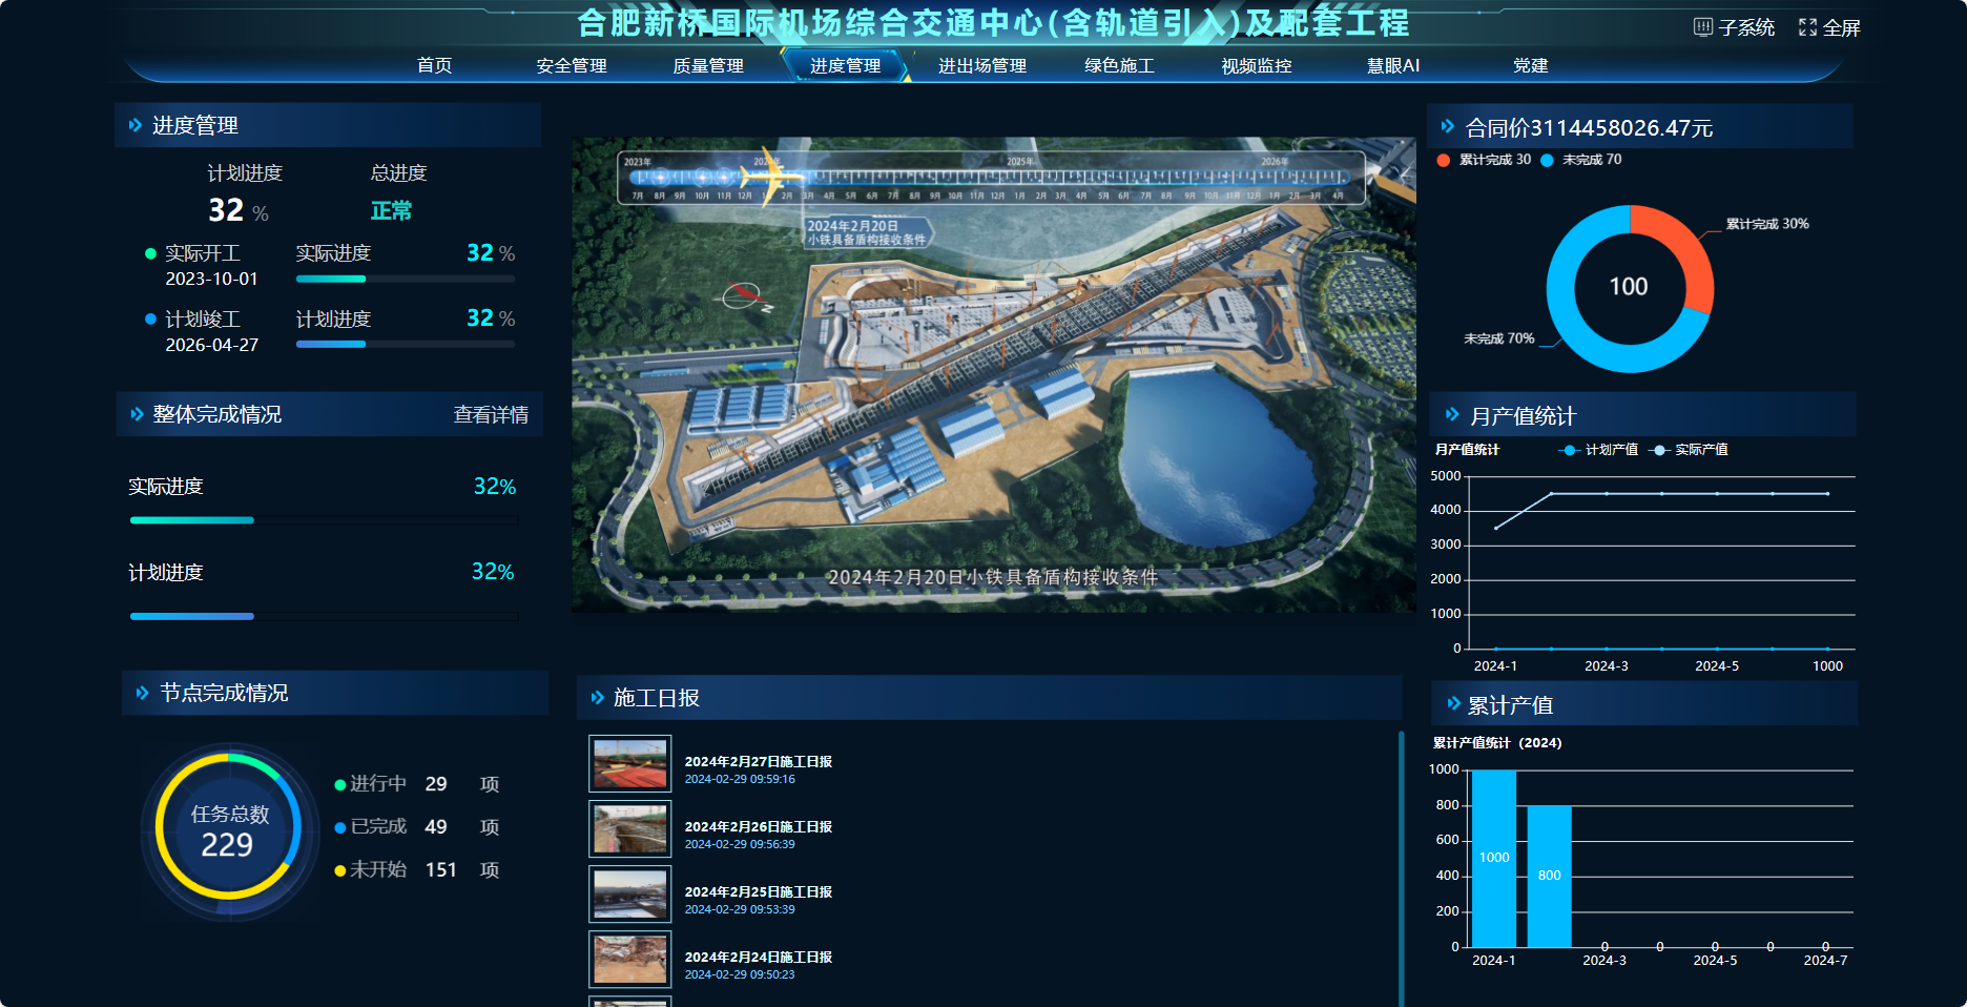The width and height of the screenshot is (1967, 1007).
Task: Open the 2024年2月27日施工日报 report
Action: (x=758, y=761)
